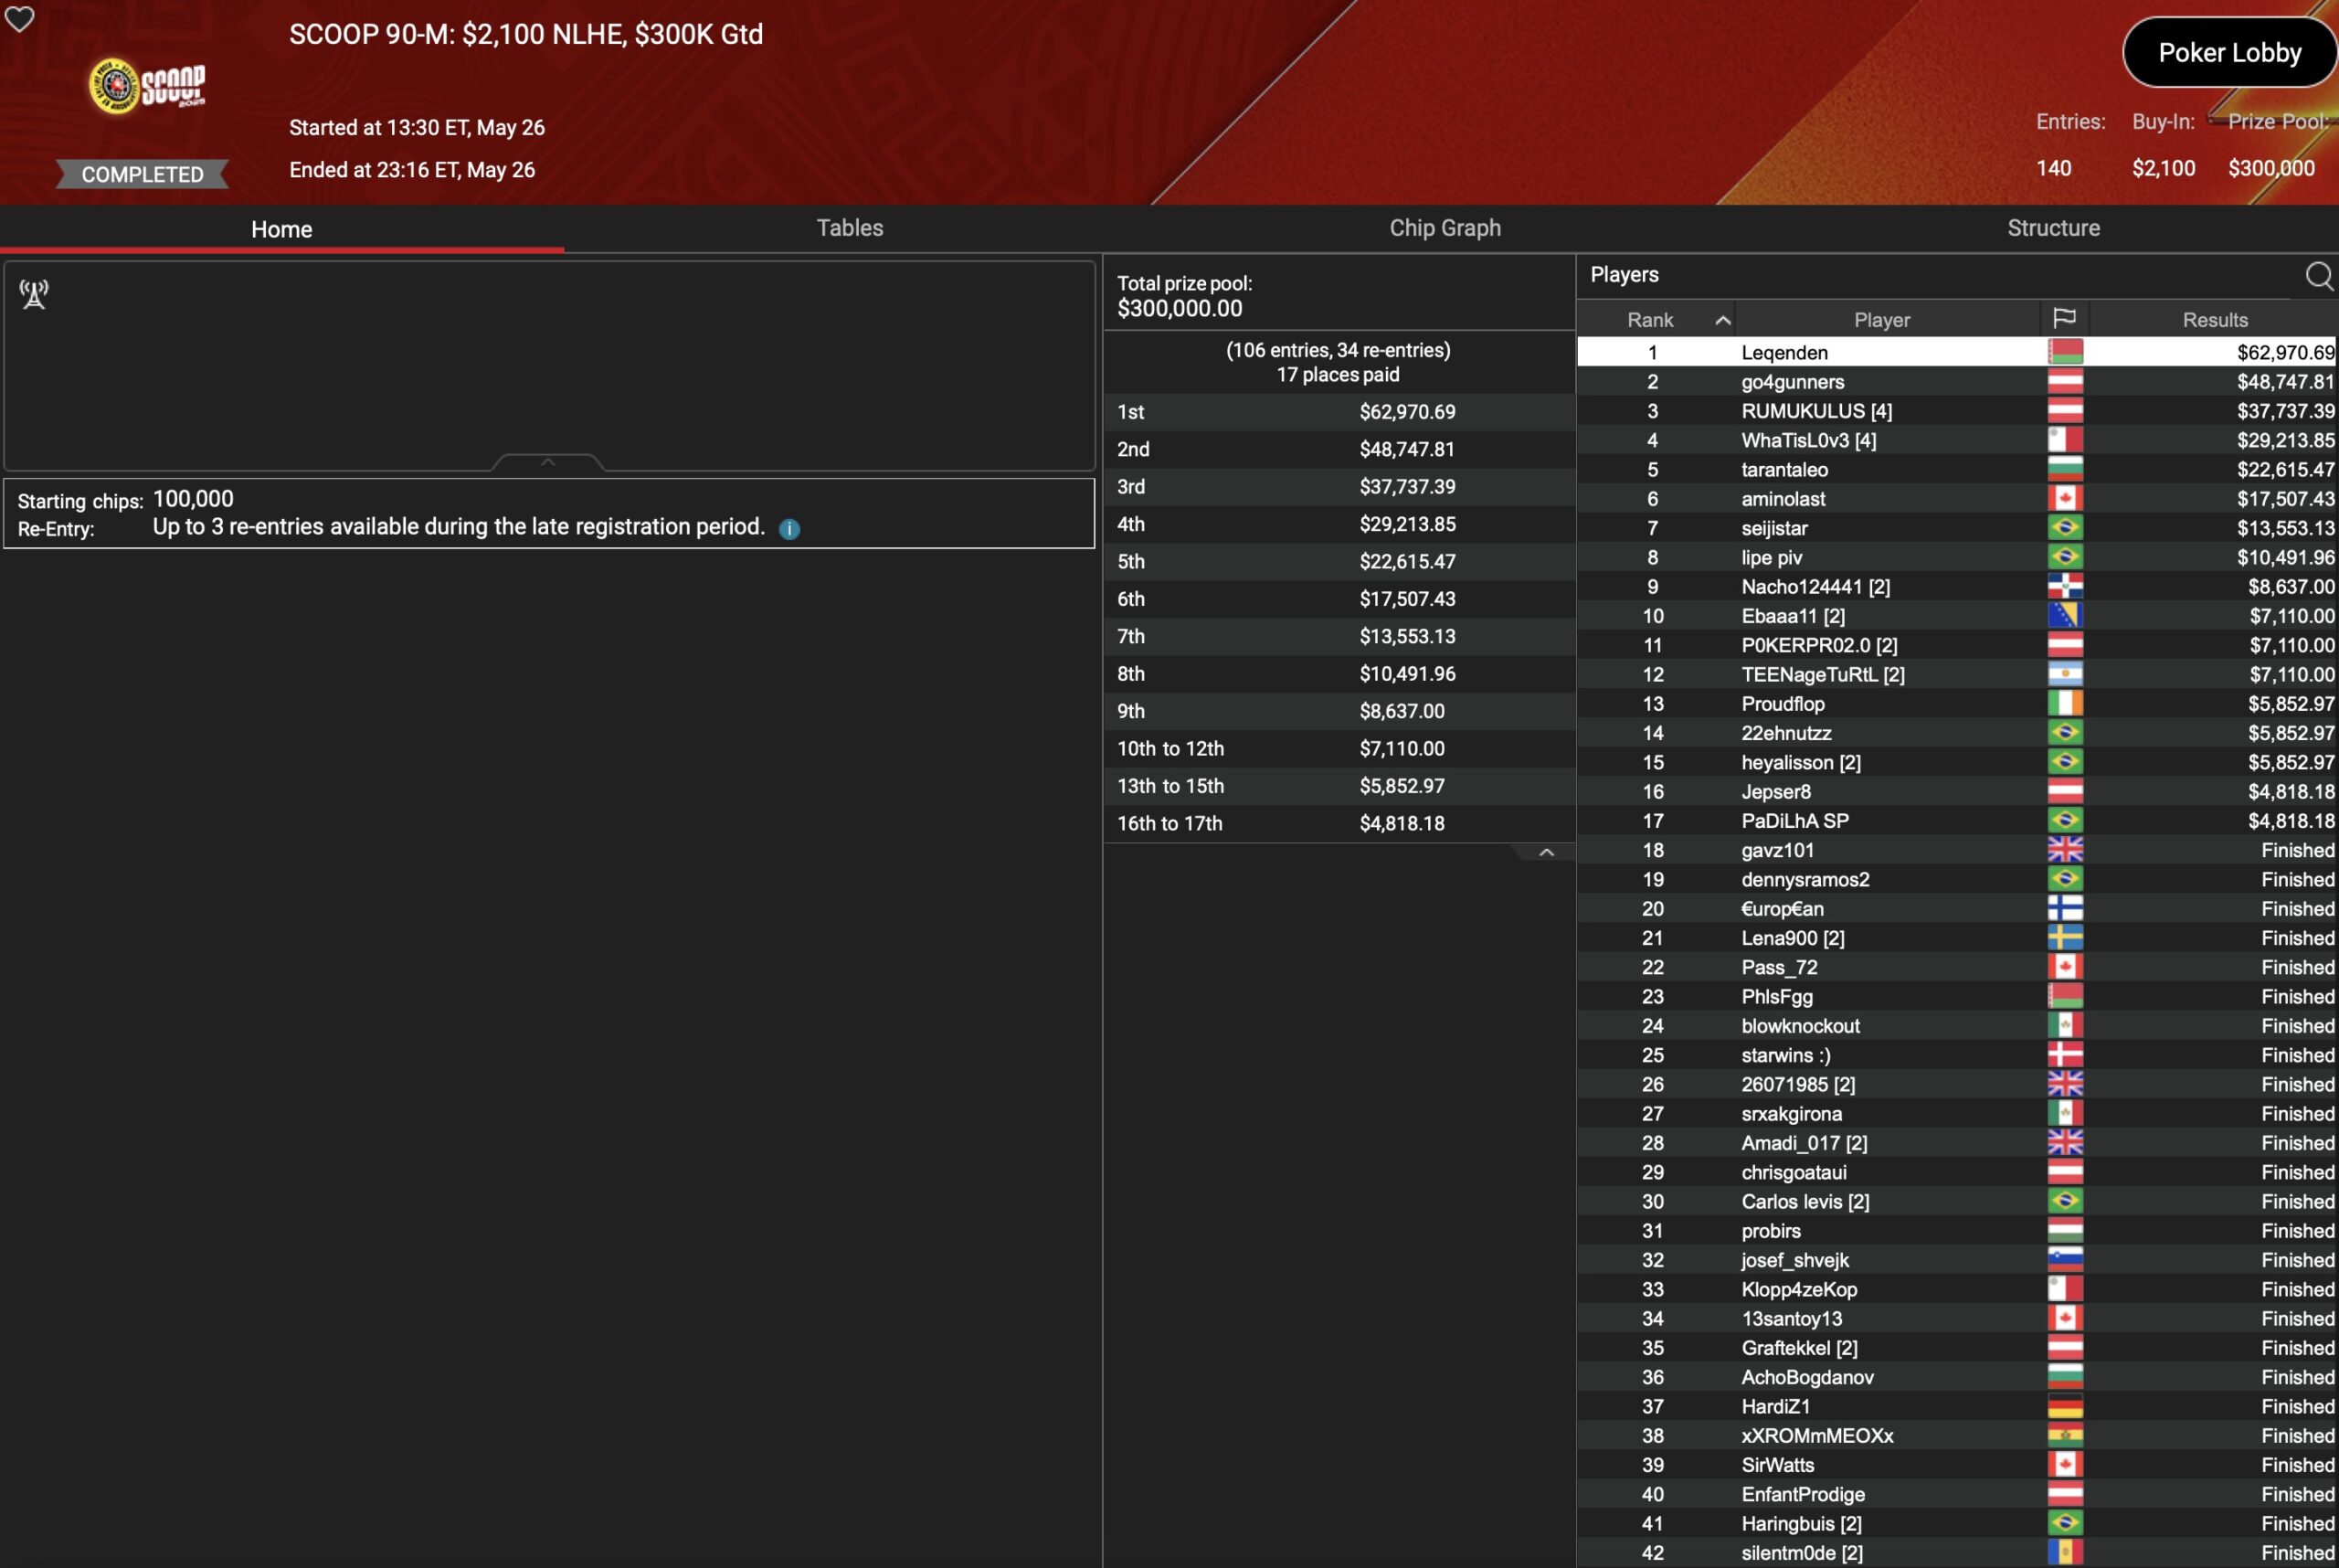
Task: Select player lipe piv
Action: (x=1957, y=557)
